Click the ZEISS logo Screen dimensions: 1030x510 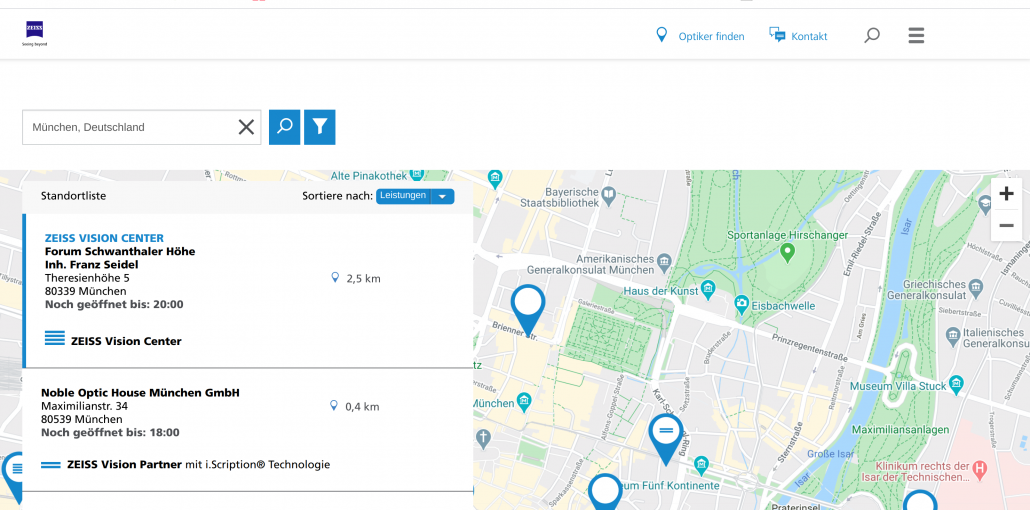pyautogui.click(x=34, y=34)
